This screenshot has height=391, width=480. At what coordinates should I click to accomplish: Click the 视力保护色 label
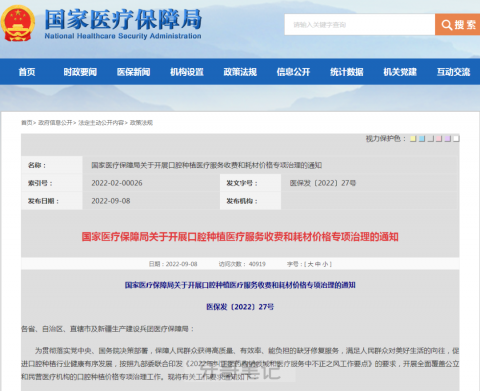(x=386, y=139)
